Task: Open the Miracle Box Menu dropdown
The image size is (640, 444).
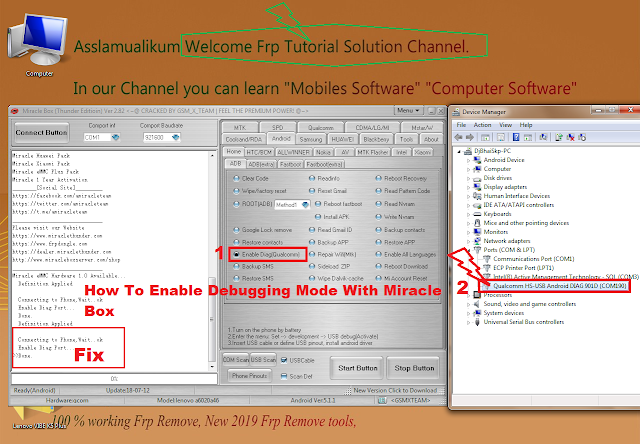Action: pos(408,111)
